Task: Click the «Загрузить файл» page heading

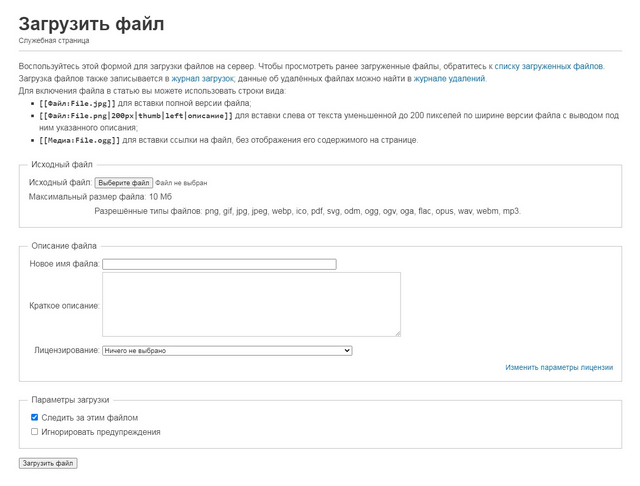Action: coord(91,24)
